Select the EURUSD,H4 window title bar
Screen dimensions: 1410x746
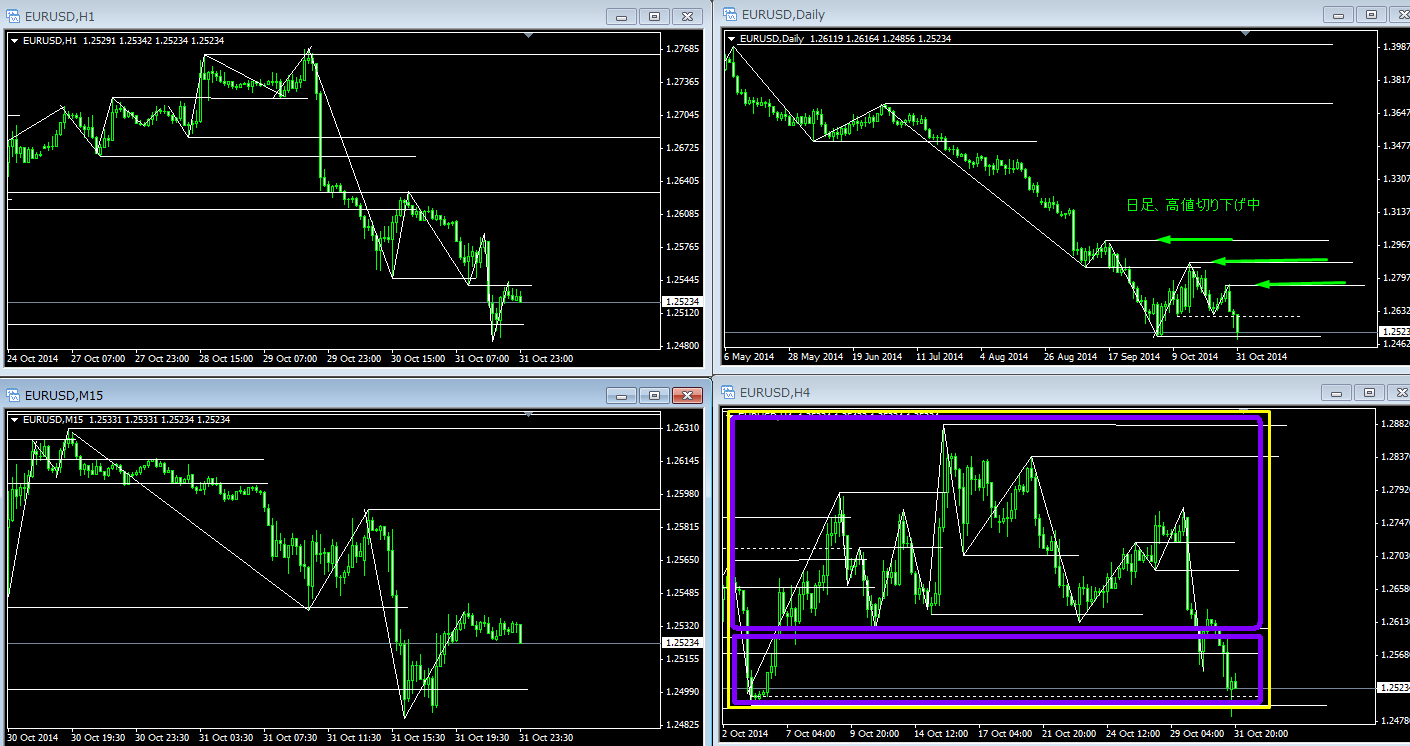(x=1000, y=392)
